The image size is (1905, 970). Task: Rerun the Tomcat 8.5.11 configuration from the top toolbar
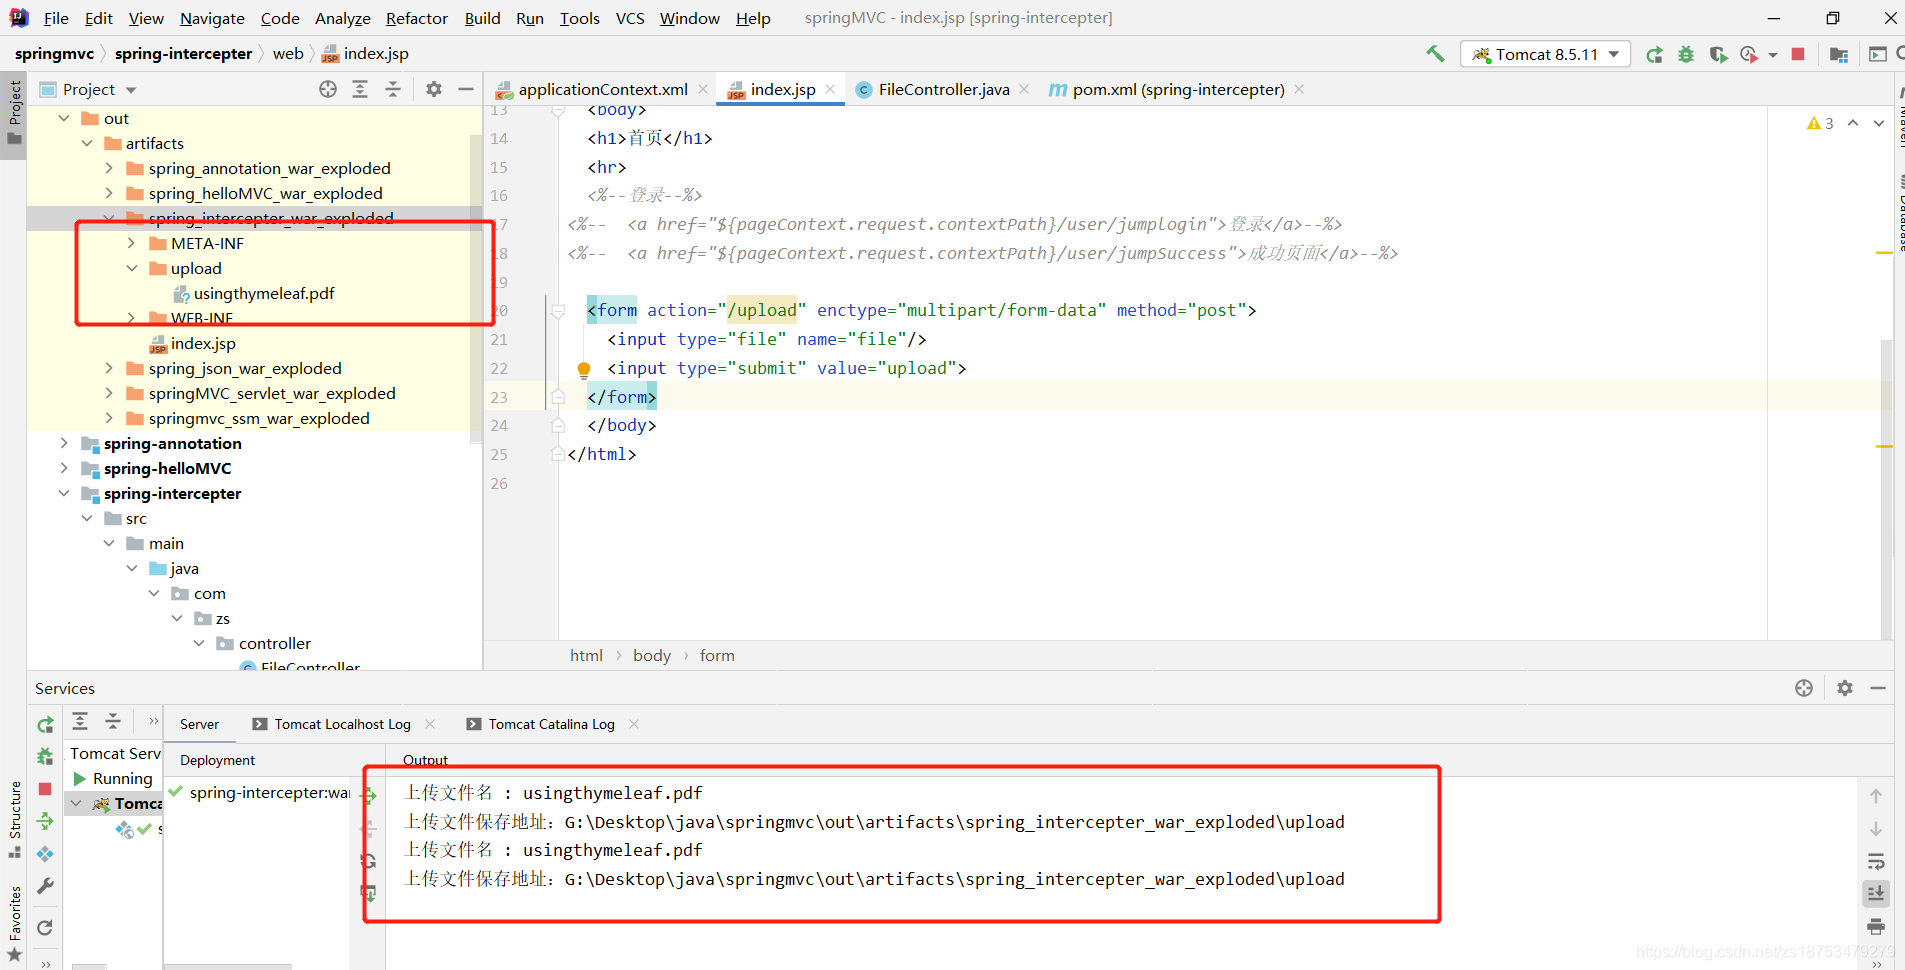[x=1655, y=54]
